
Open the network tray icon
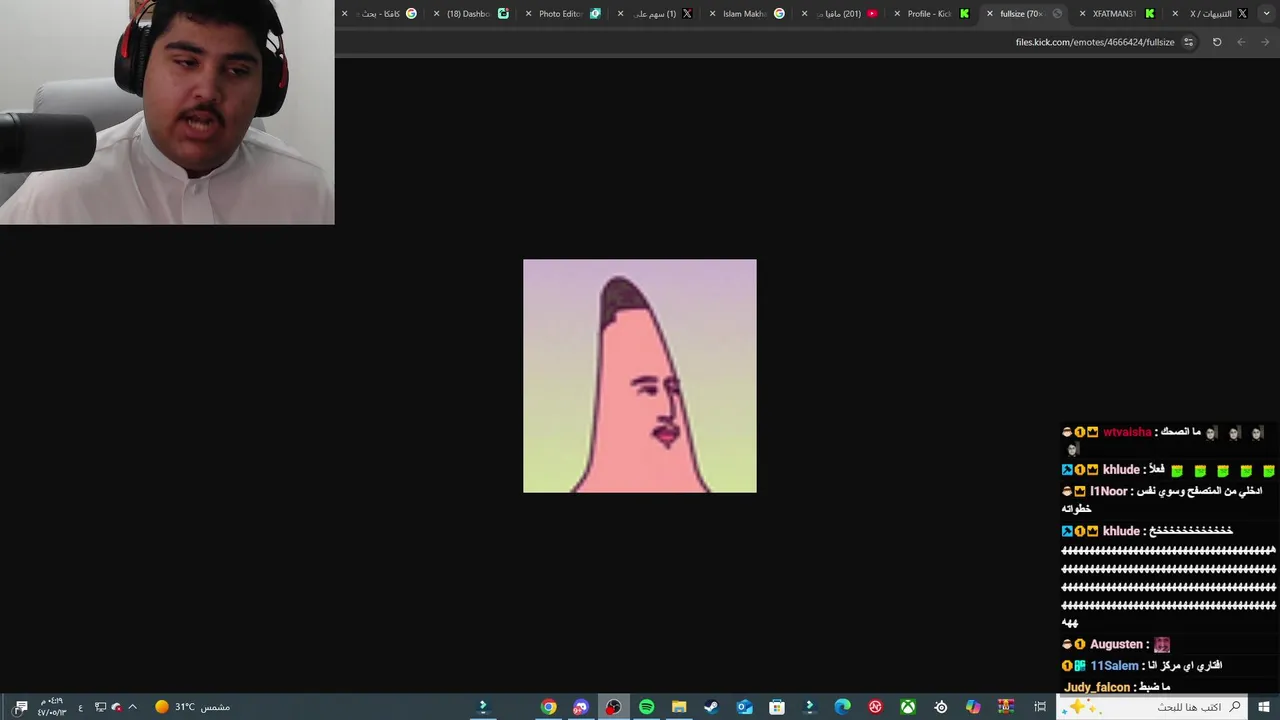[x=100, y=707]
